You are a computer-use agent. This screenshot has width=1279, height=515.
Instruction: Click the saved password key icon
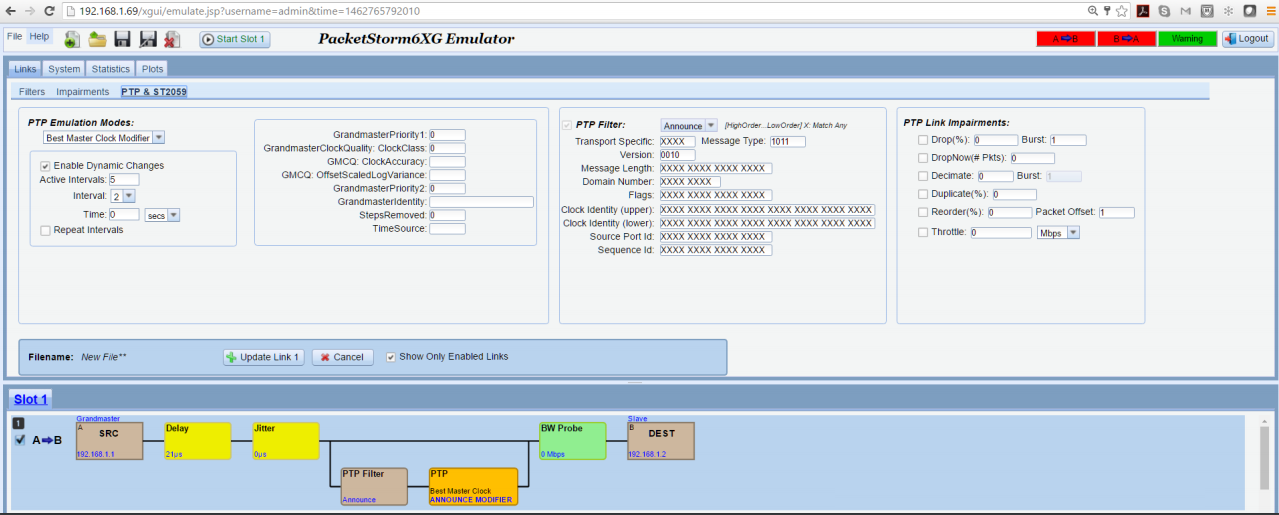point(1107,11)
